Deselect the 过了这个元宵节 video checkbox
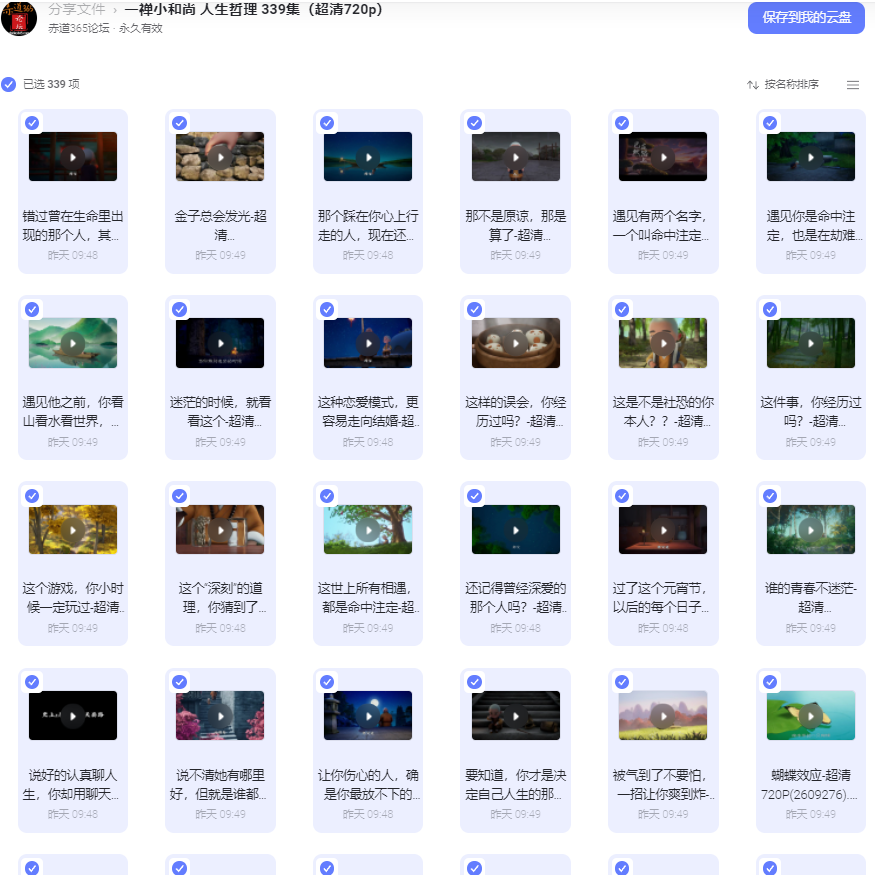The image size is (875, 875). click(622, 496)
